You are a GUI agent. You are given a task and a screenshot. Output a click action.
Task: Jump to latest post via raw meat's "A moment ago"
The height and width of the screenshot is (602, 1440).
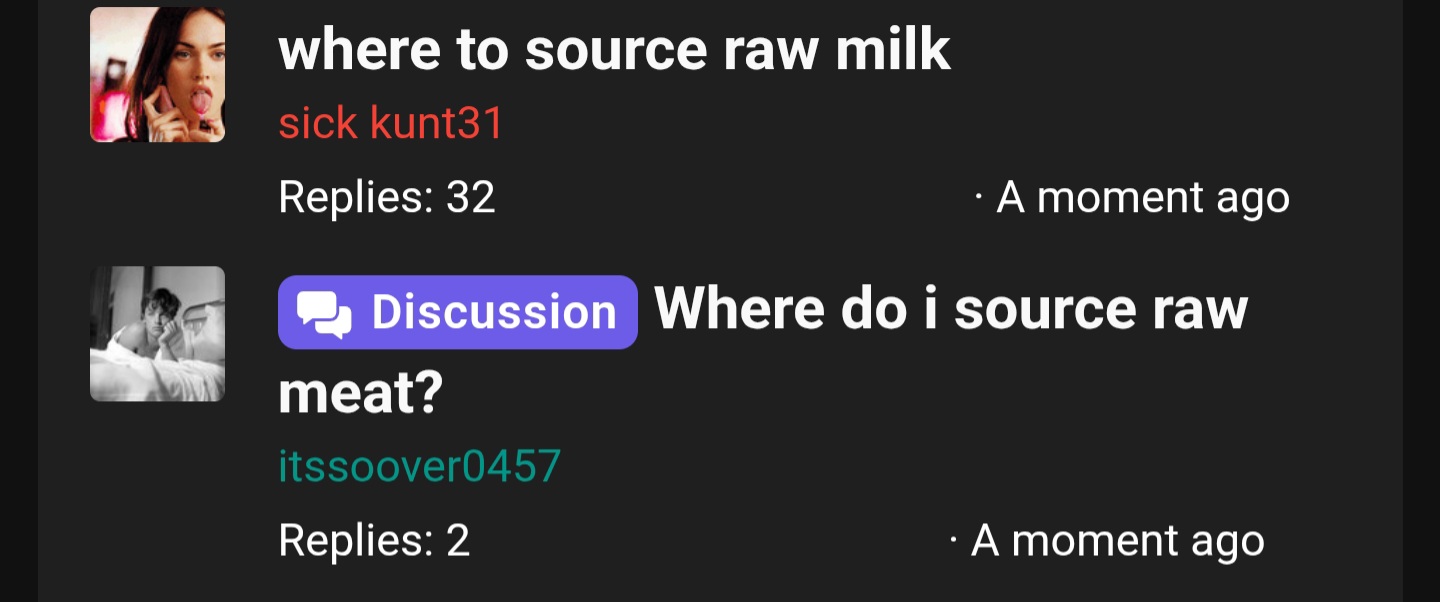click(1118, 541)
